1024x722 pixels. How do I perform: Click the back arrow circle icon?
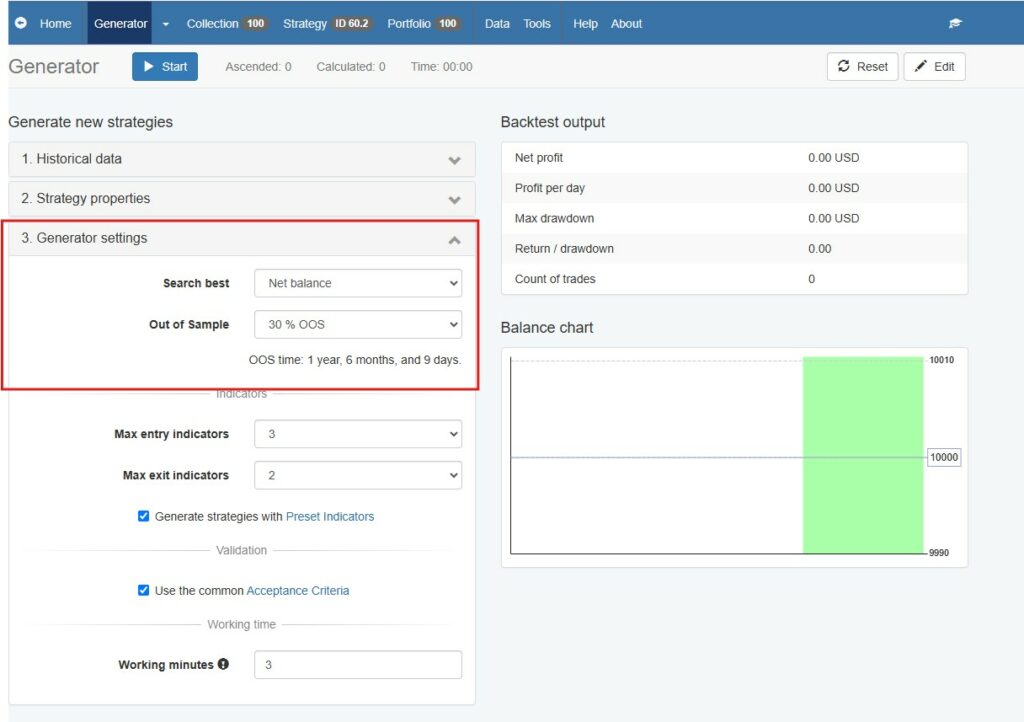[x=21, y=23]
